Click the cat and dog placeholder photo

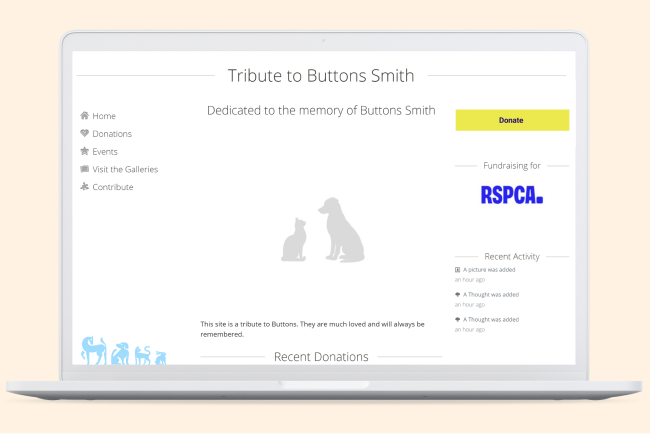[321, 230]
